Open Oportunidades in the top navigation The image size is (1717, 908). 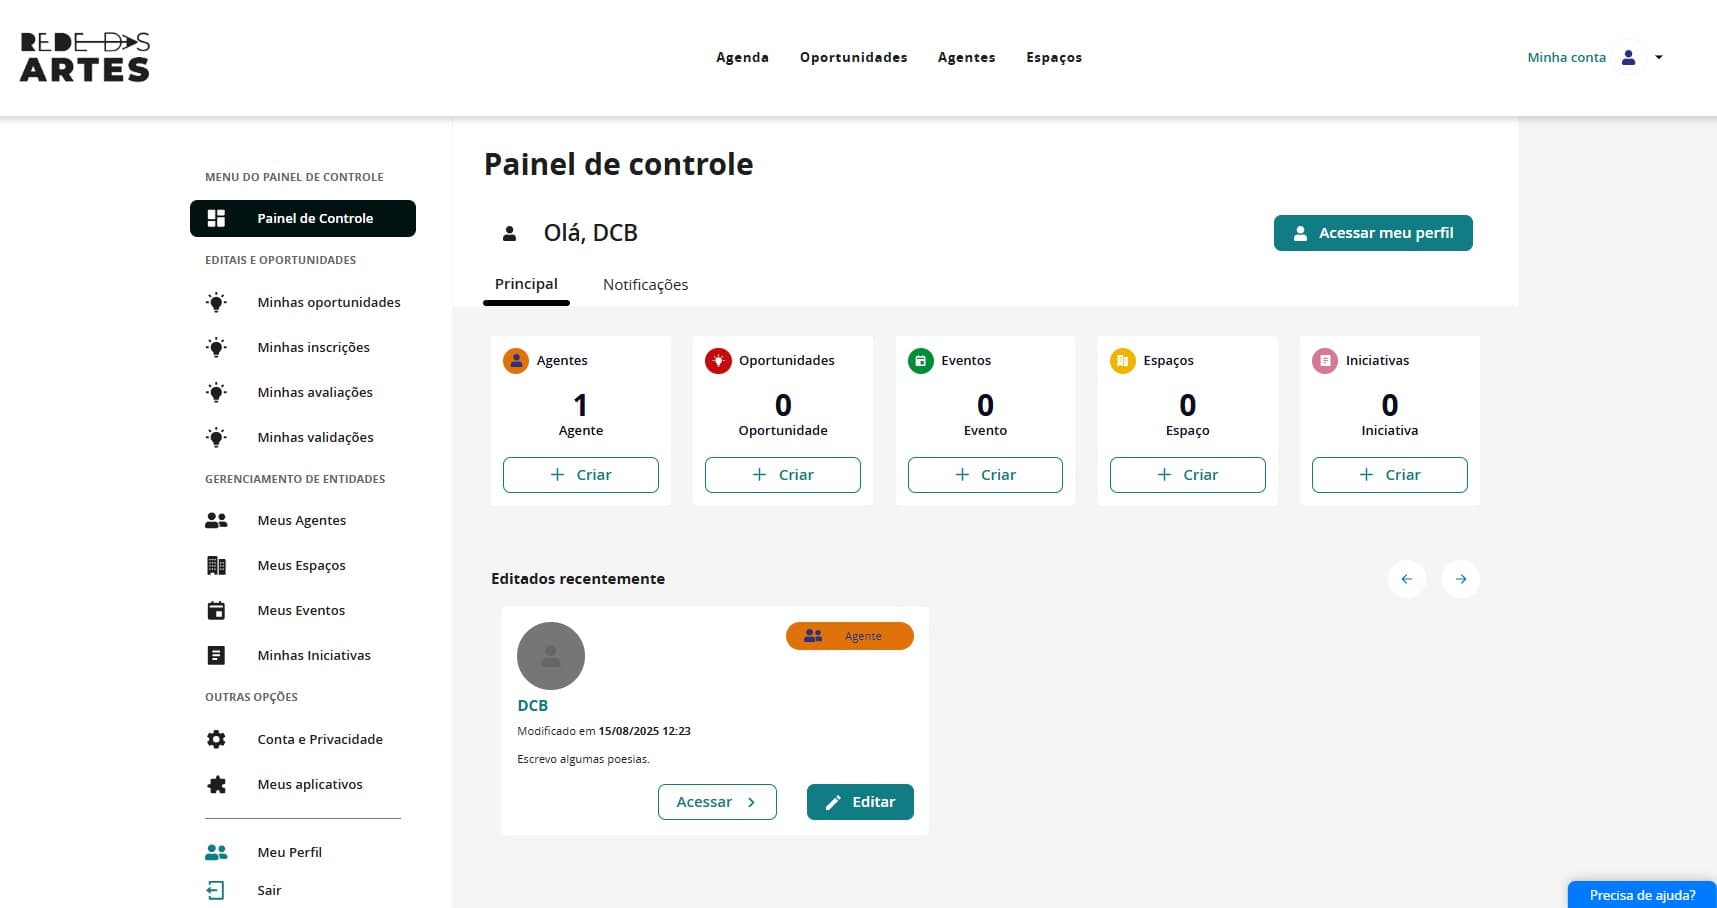(x=853, y=57)
